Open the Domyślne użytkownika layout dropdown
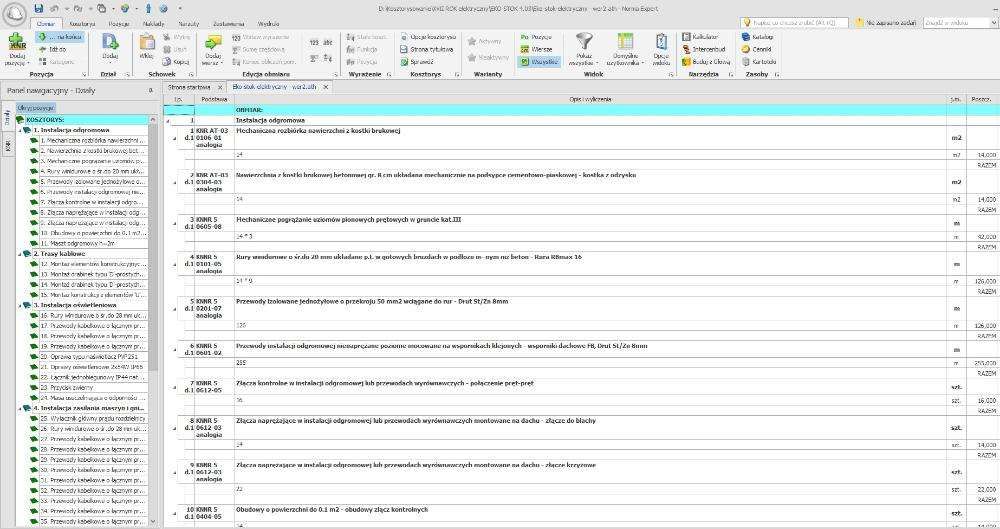1000x529 pixels. [x=625, y=50]
